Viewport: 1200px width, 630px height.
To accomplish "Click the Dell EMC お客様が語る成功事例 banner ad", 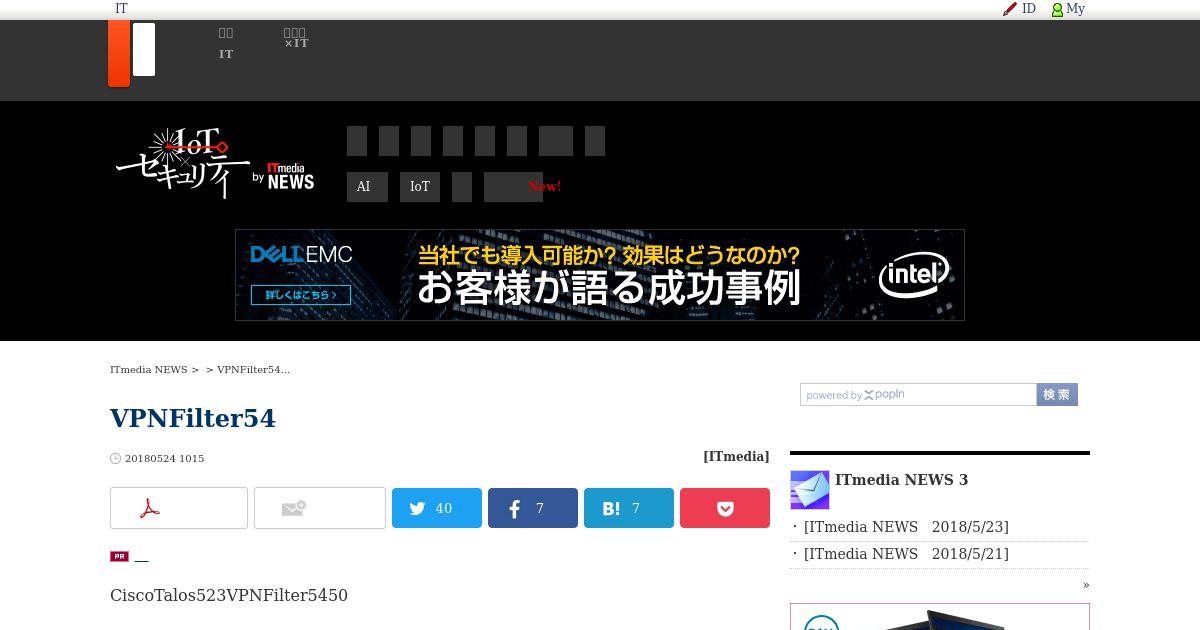I will coord(600,275).
